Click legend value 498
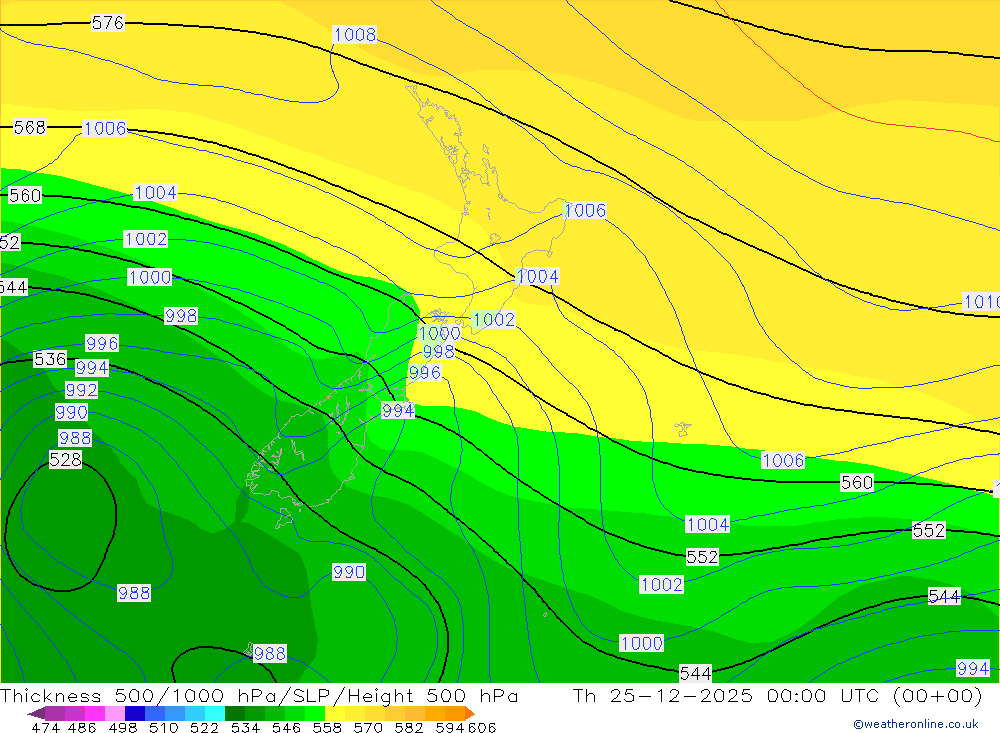 tap(123, 728)
